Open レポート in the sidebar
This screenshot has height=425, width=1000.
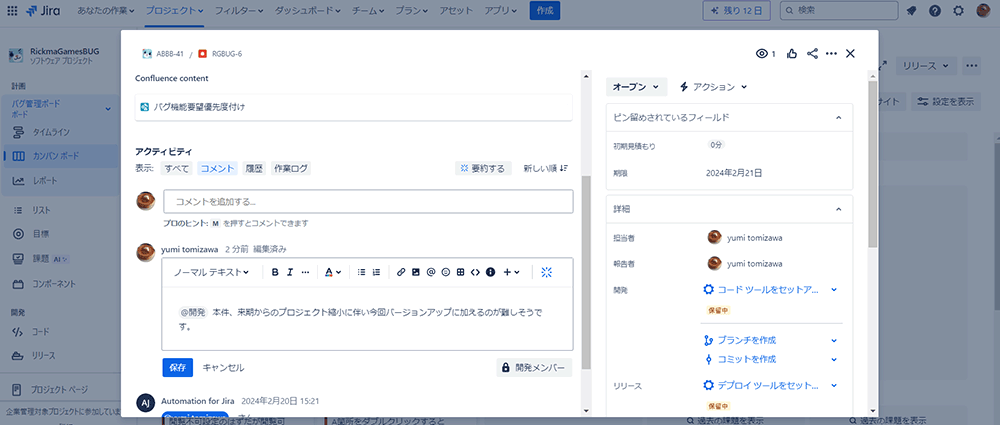coord(45,181)
